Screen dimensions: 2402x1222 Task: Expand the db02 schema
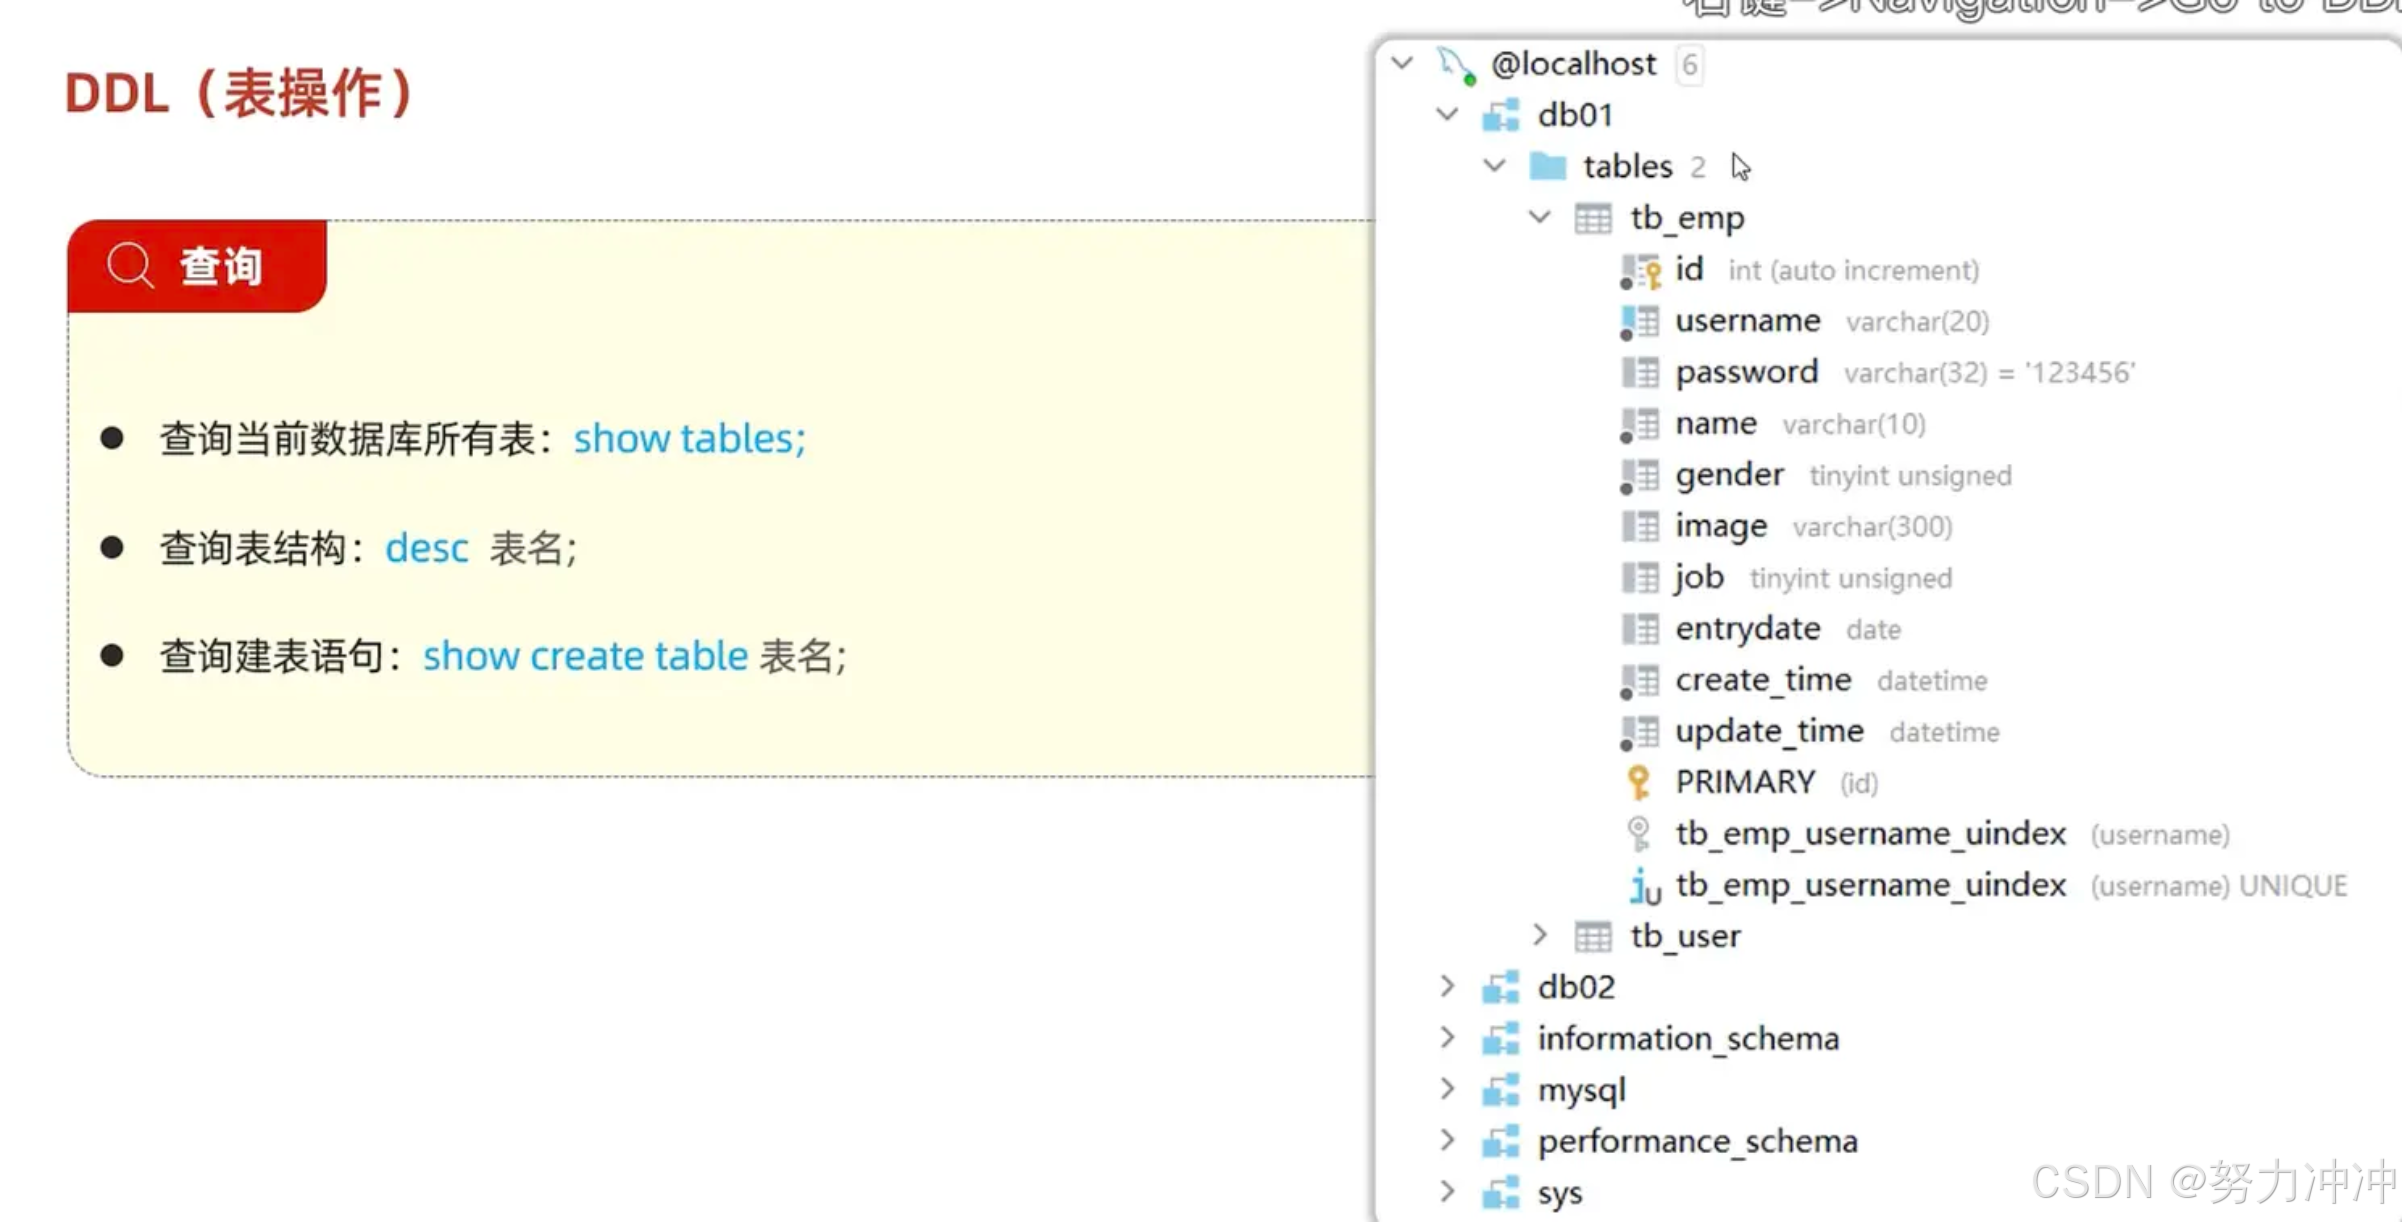point(1447,986)
